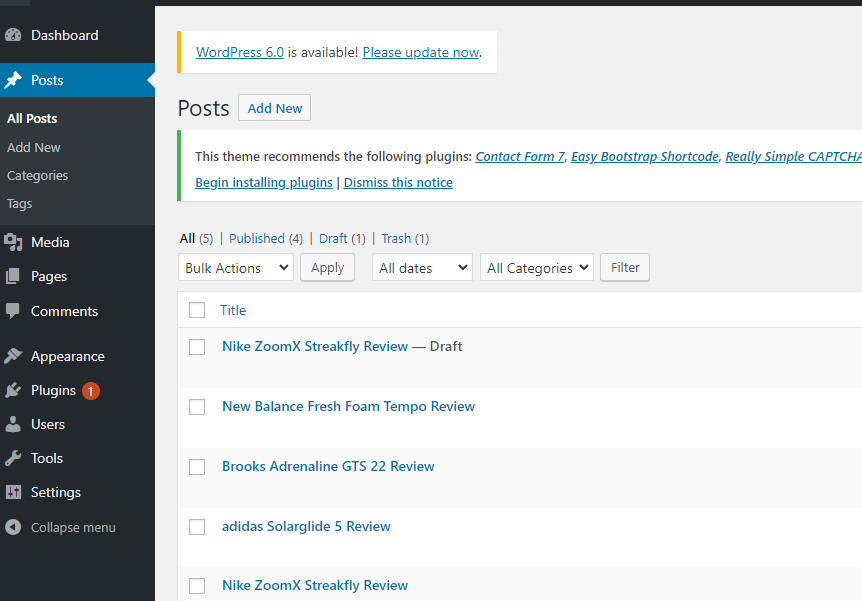Viewport: 862px width, 601px height.
Task: Sort posts by Title column header
Action: 233,310
